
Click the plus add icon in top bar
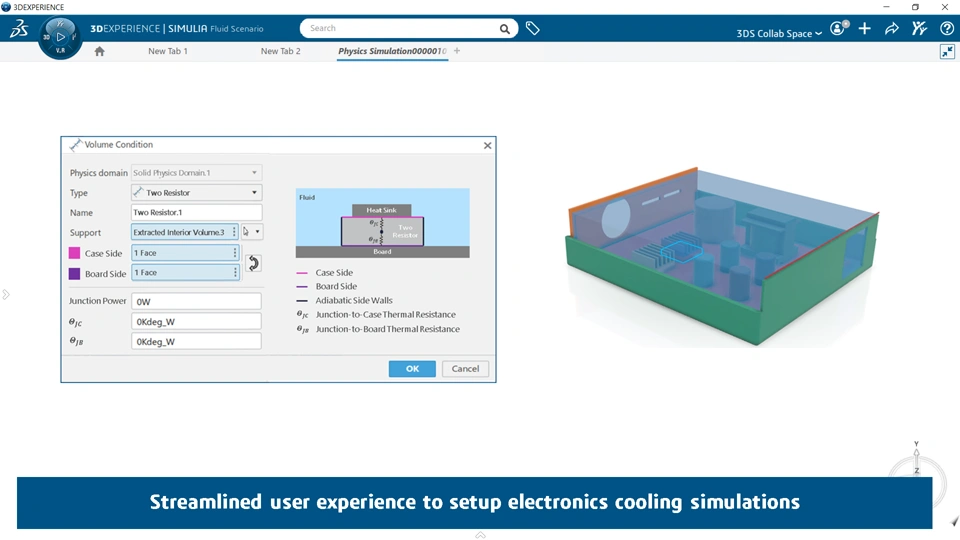(x=864, y=28)
